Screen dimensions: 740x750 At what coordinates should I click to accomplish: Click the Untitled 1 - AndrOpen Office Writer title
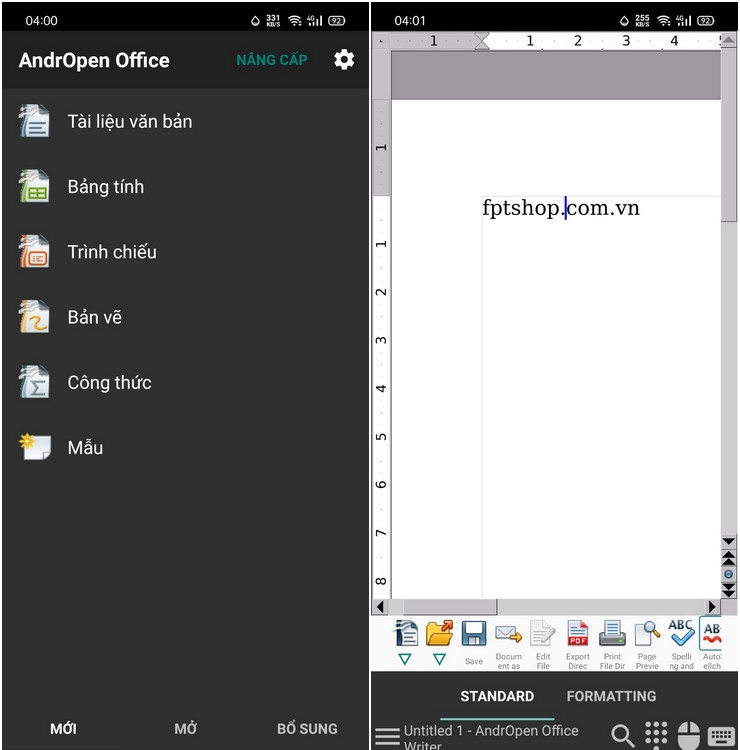(x=491, y=737)
